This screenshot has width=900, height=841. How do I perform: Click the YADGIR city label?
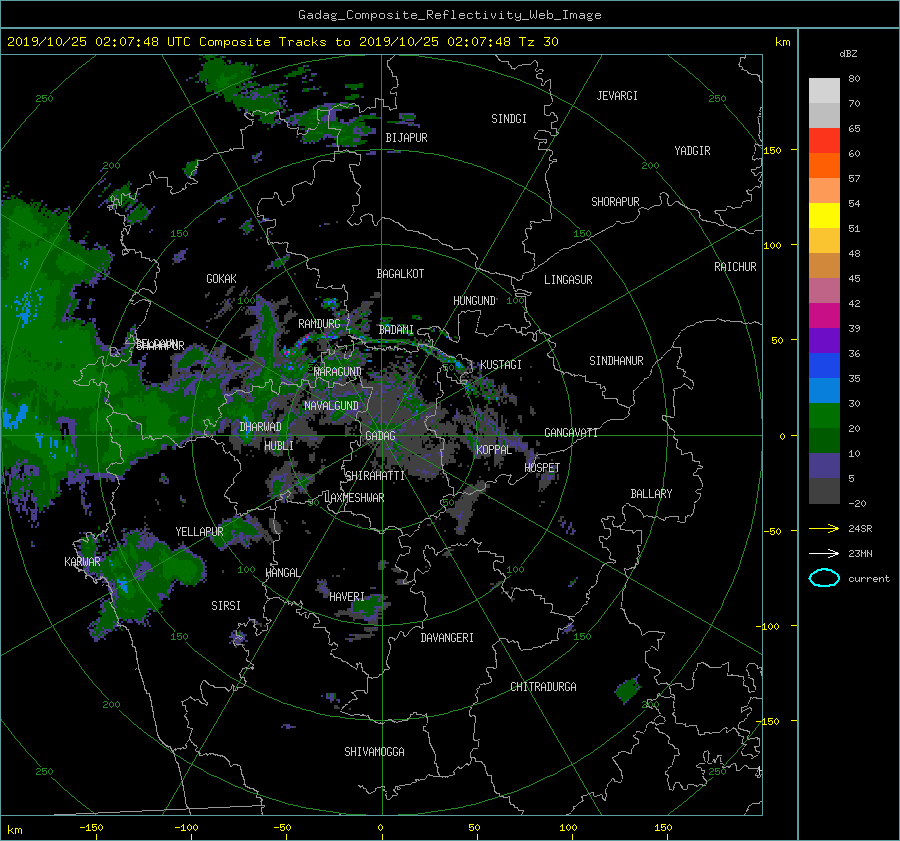coord(692,151)
